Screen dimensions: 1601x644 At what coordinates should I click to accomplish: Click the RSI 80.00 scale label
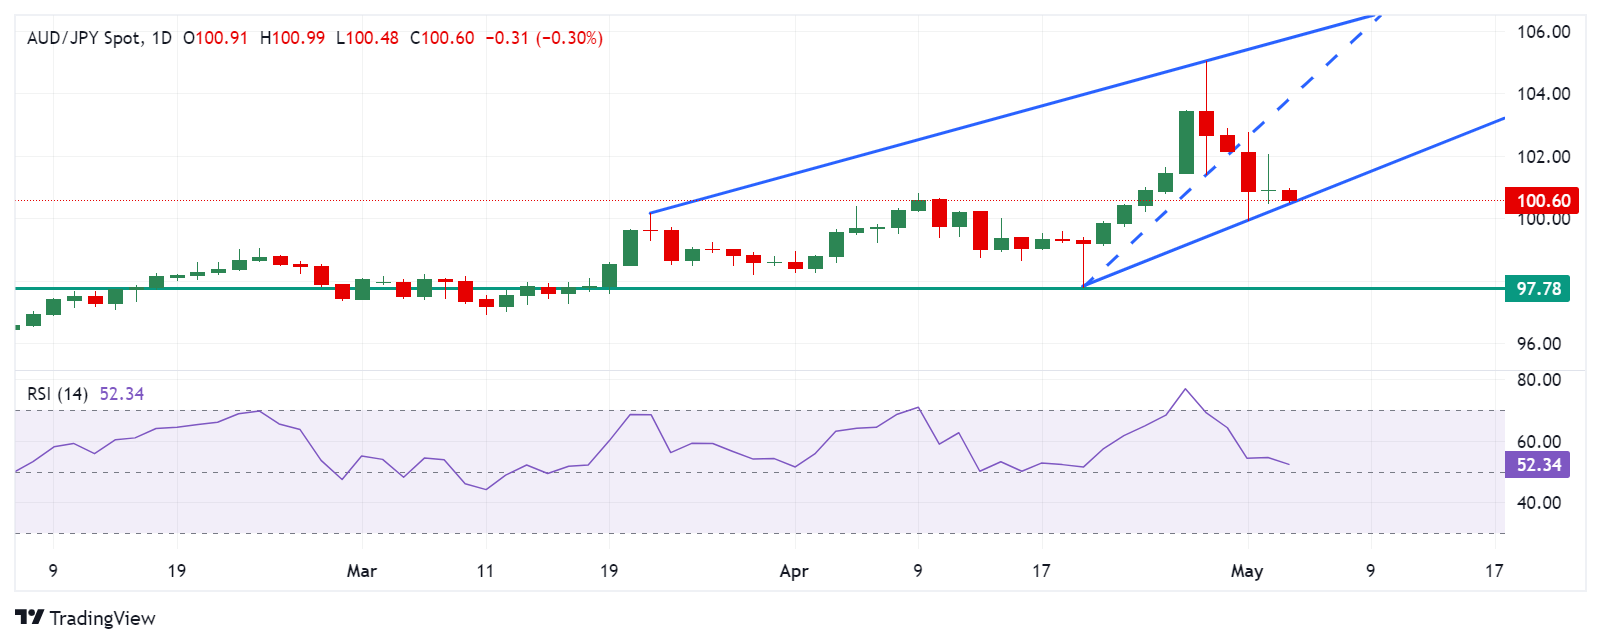pos(1538,380)
